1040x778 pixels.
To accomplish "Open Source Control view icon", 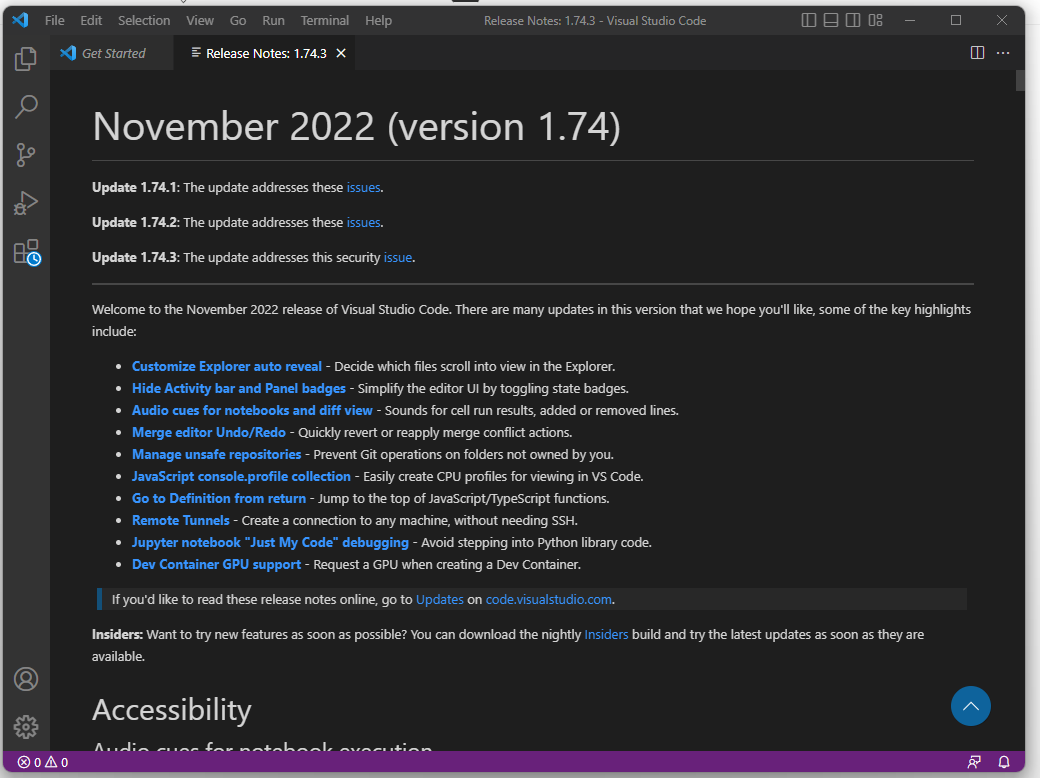I will point(26,155).
